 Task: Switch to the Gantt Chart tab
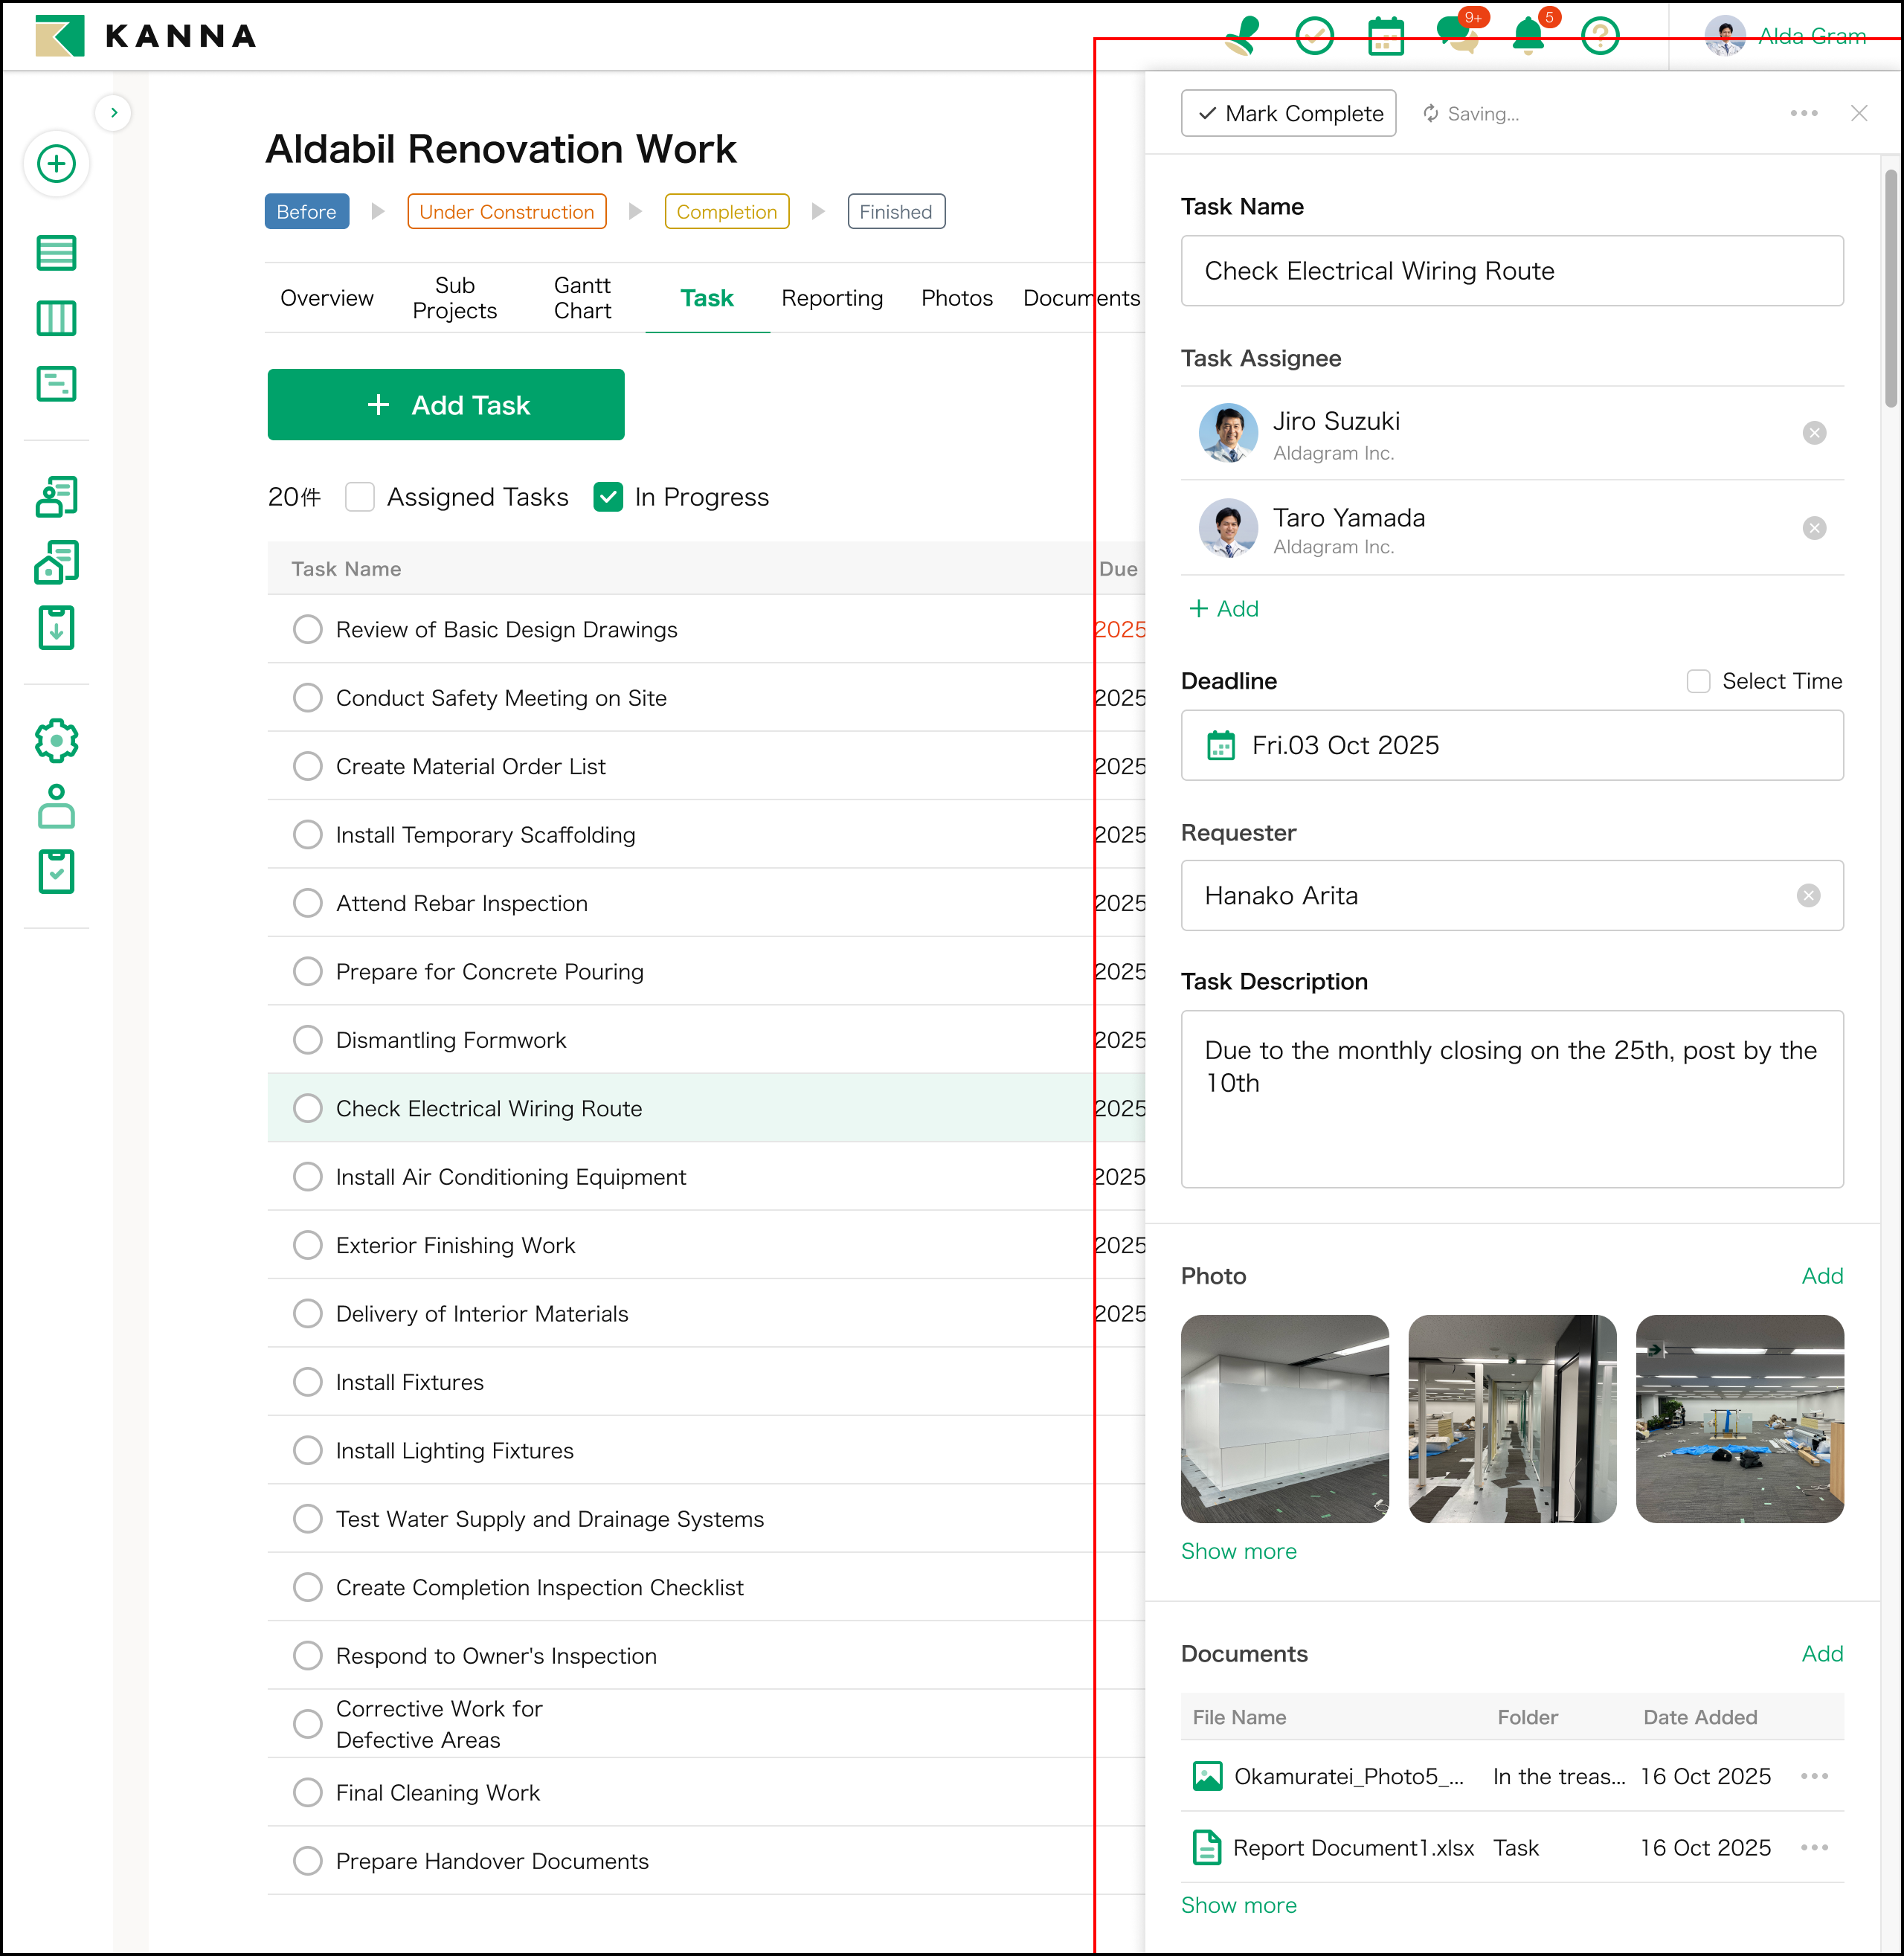(x=582, y=297)
